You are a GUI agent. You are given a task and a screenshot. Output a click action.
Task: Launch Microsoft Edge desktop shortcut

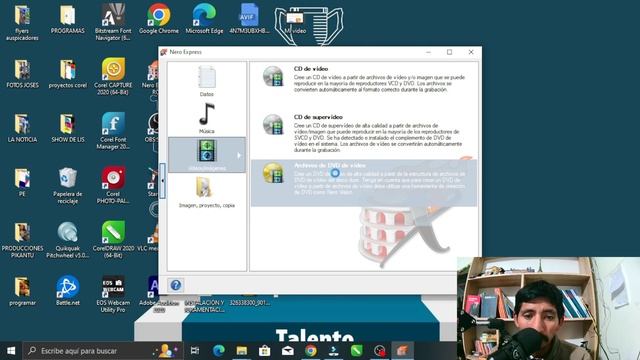pyautogui.click(x=204, y=20)
